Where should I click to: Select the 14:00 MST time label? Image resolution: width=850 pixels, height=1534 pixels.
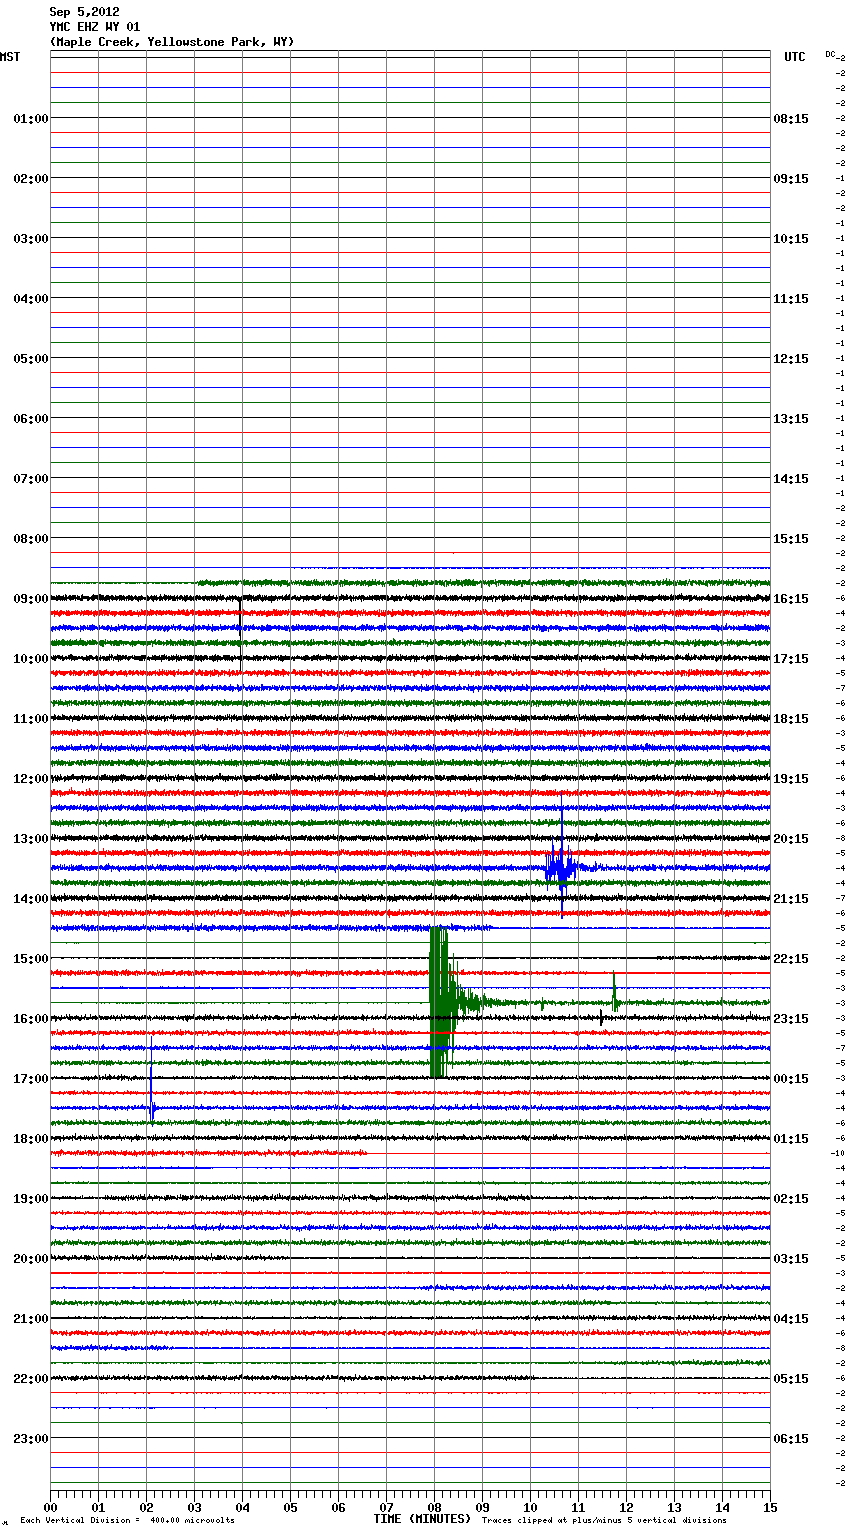click(30, 899)
